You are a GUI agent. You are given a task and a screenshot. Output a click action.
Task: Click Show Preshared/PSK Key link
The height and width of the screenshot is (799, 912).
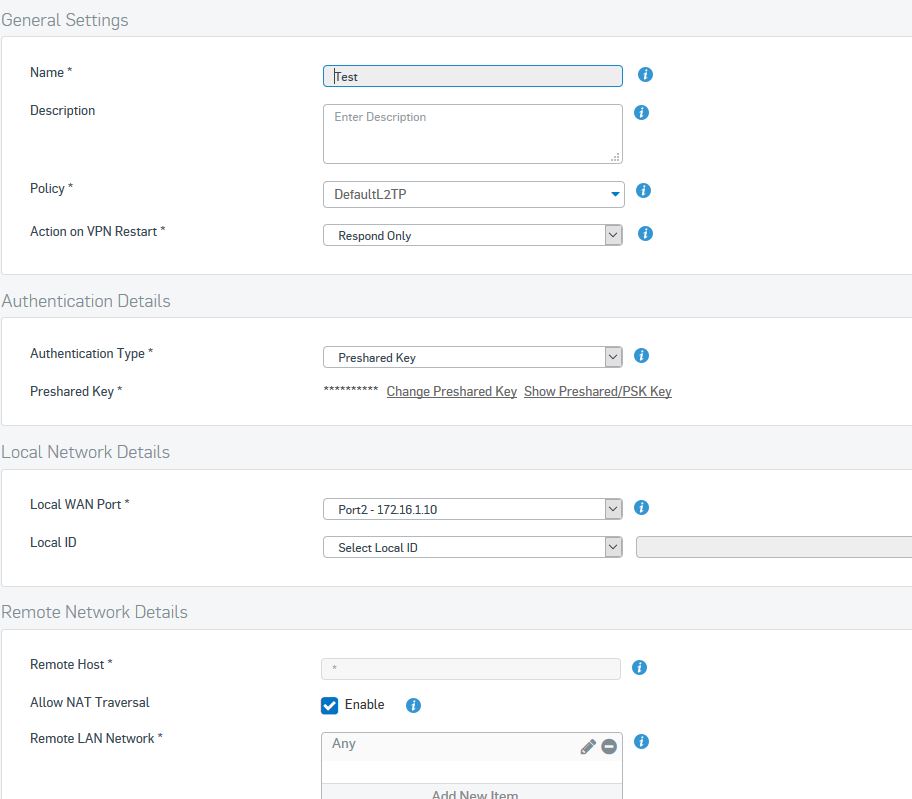pos(597,391)
